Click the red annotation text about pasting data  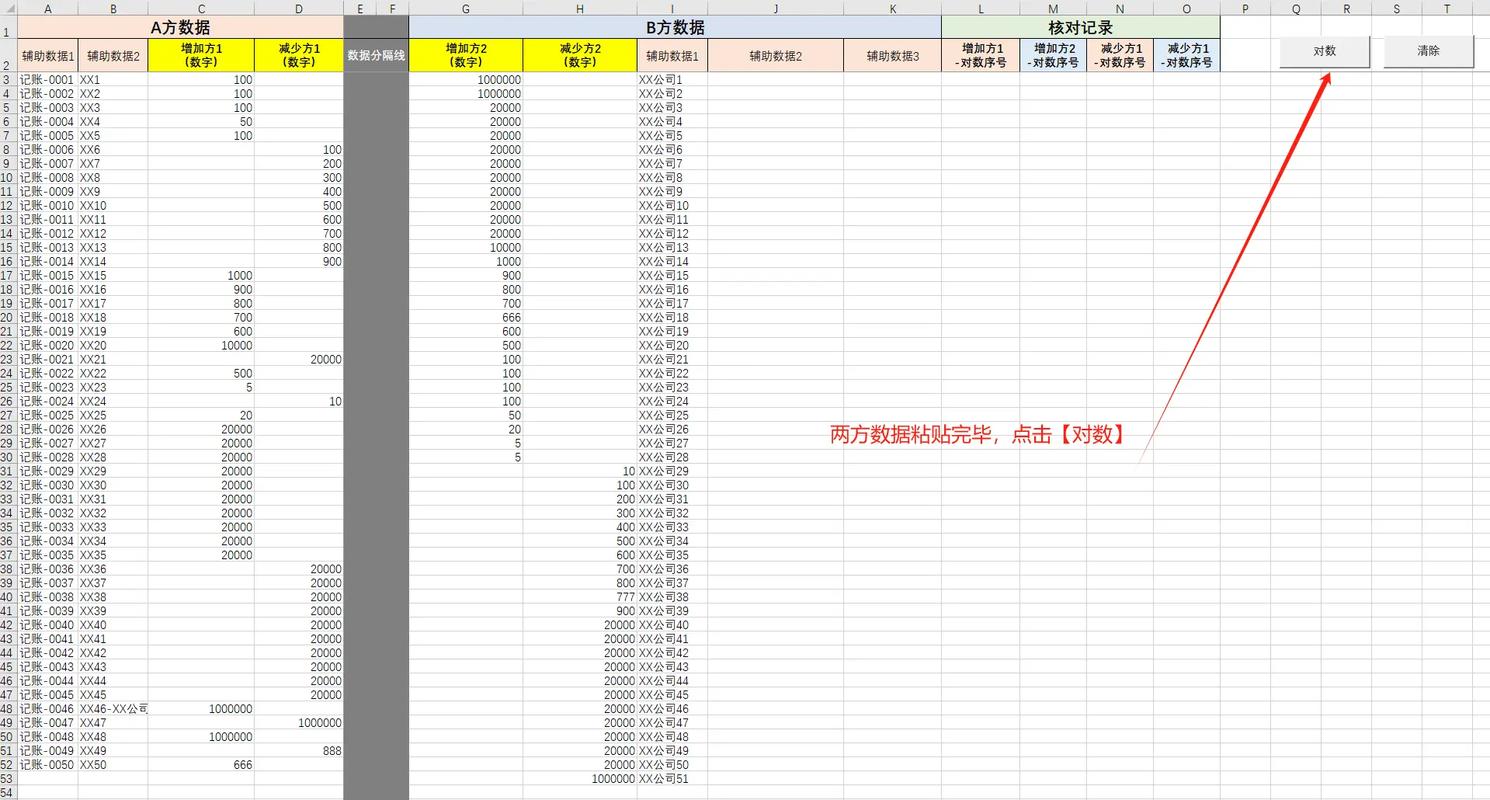tap(975, 434)
